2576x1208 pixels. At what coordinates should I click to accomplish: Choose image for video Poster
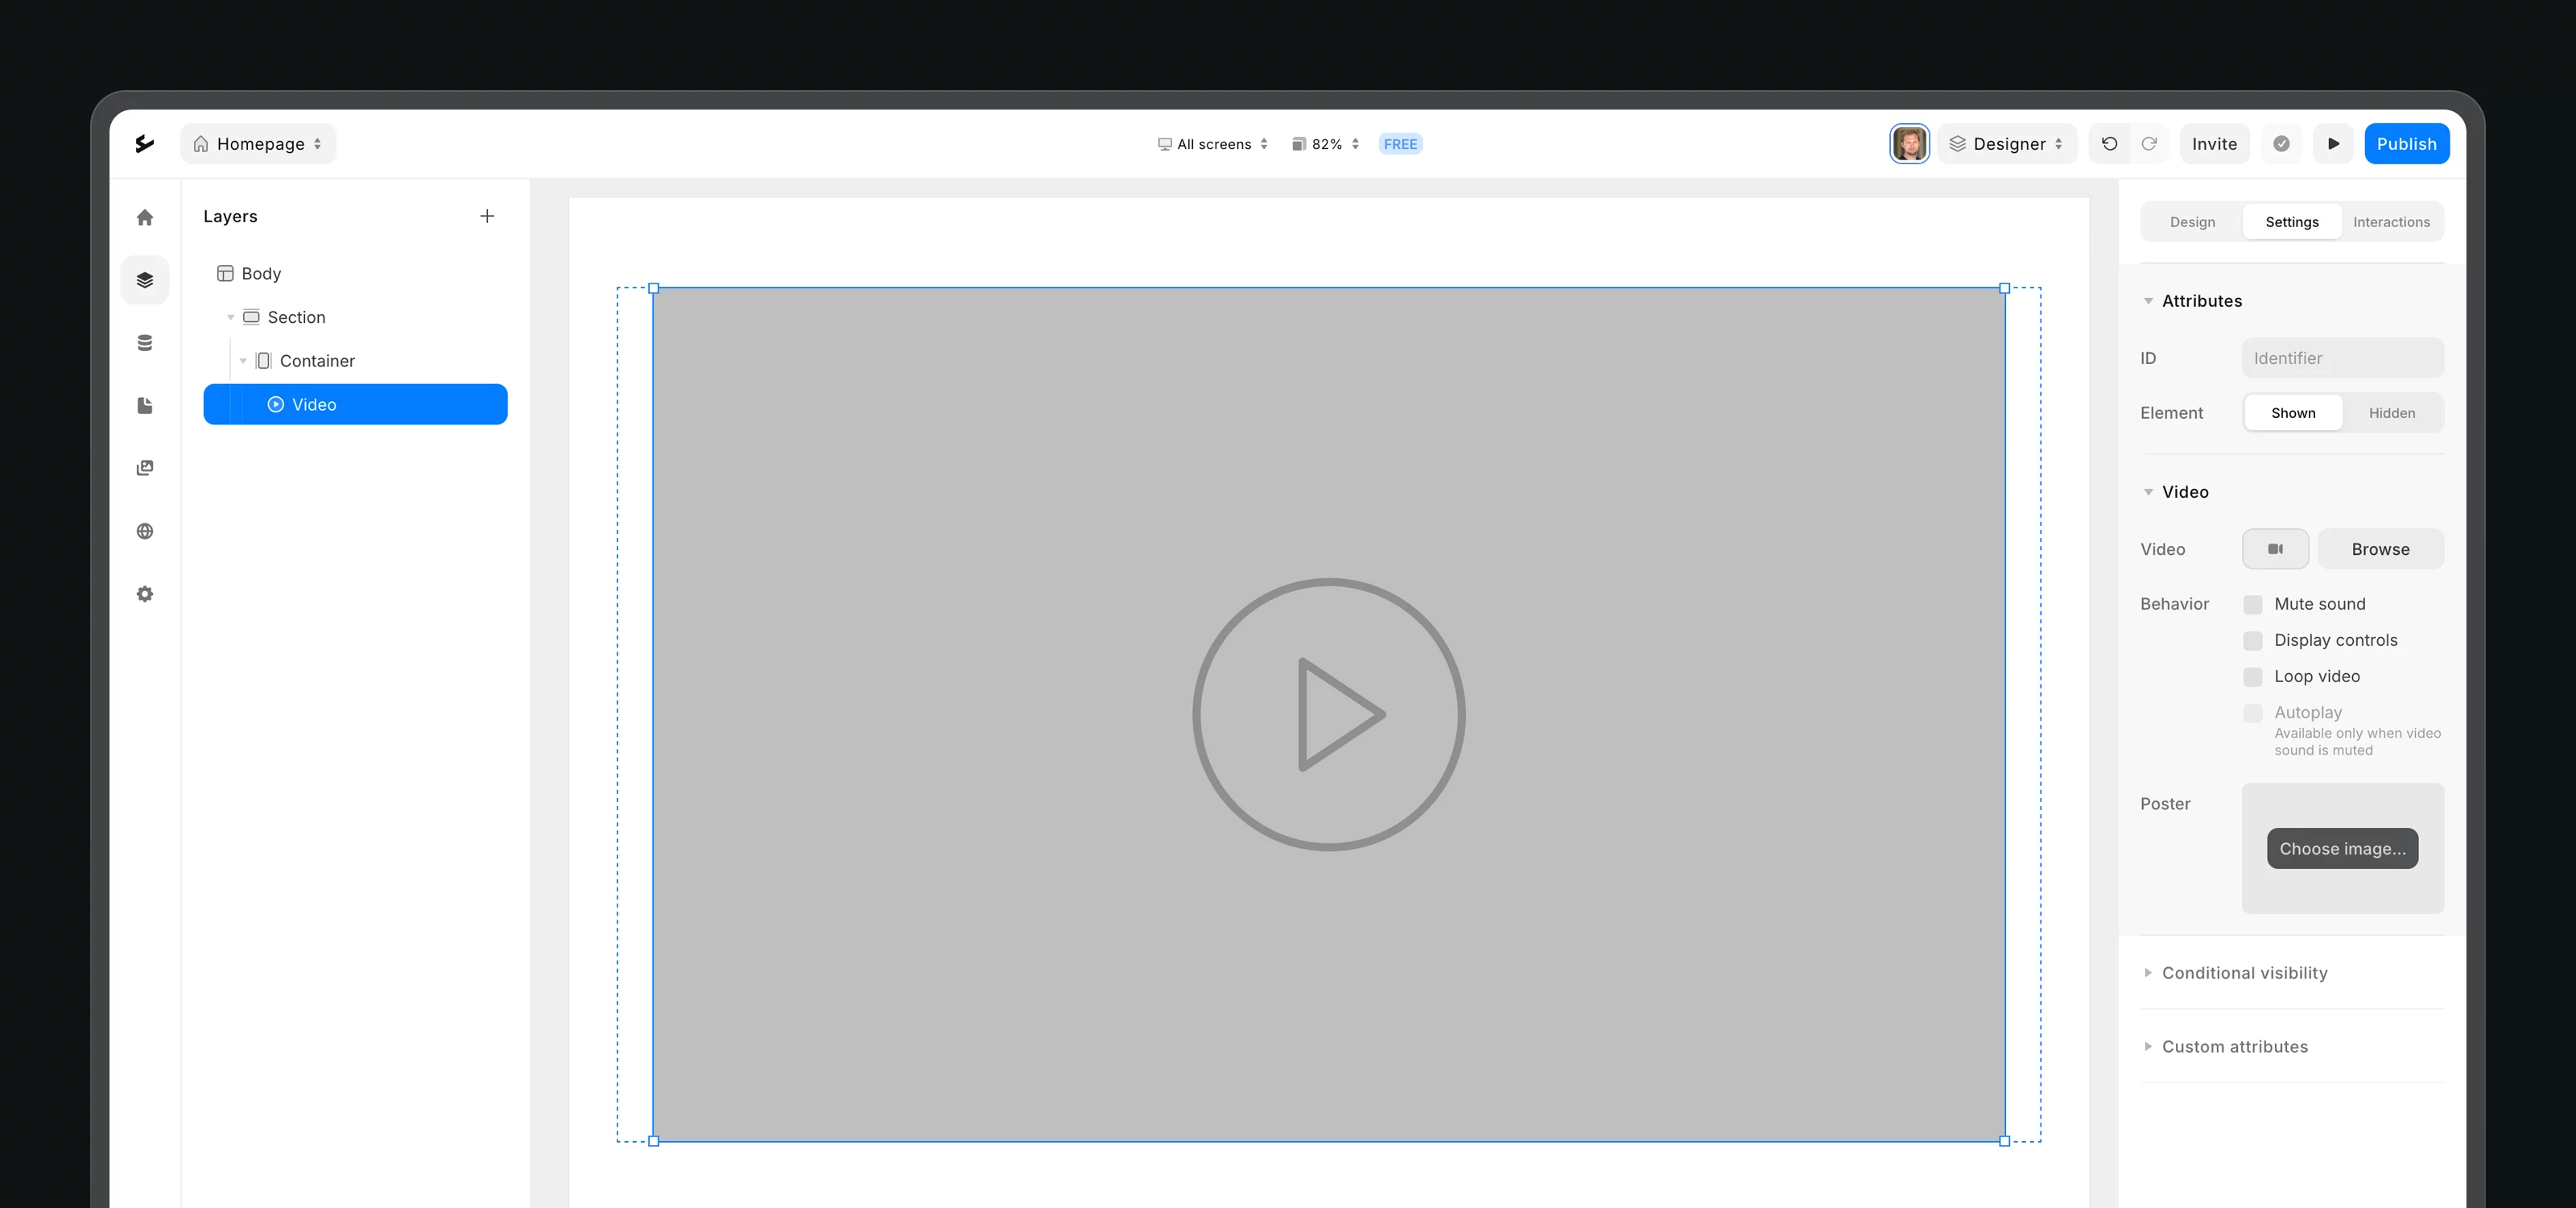(x=2343, y=848)
